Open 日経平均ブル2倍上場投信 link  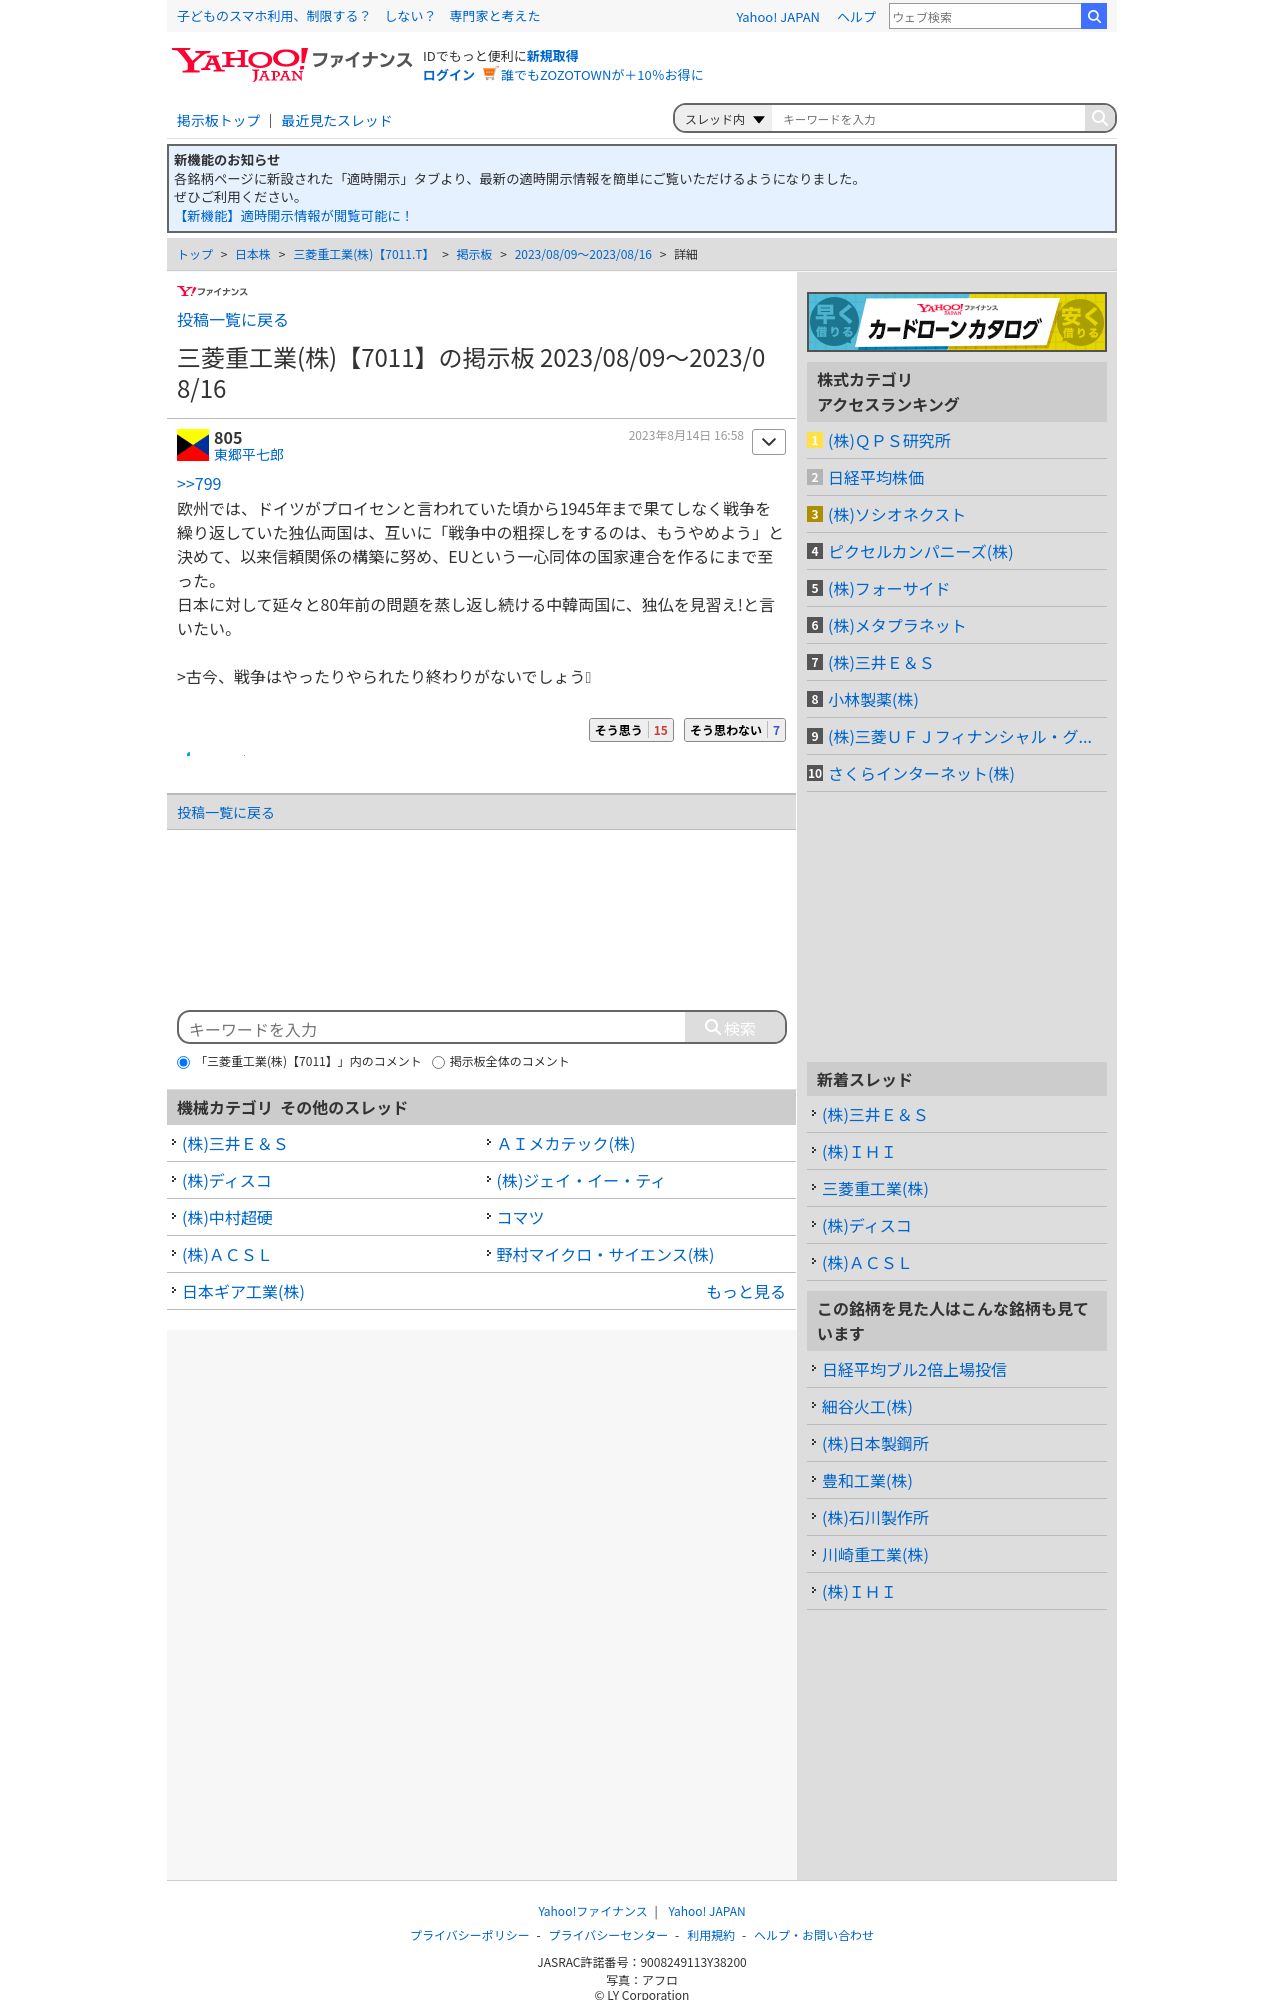point(914,1370)
